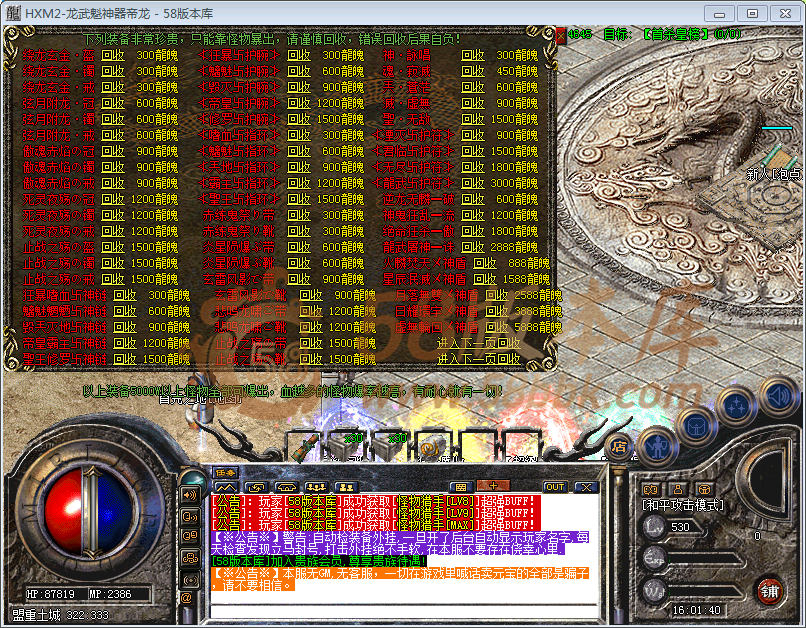Click the orange plus button in chat toolbar

pyautogui.click(x=493, y=485)
